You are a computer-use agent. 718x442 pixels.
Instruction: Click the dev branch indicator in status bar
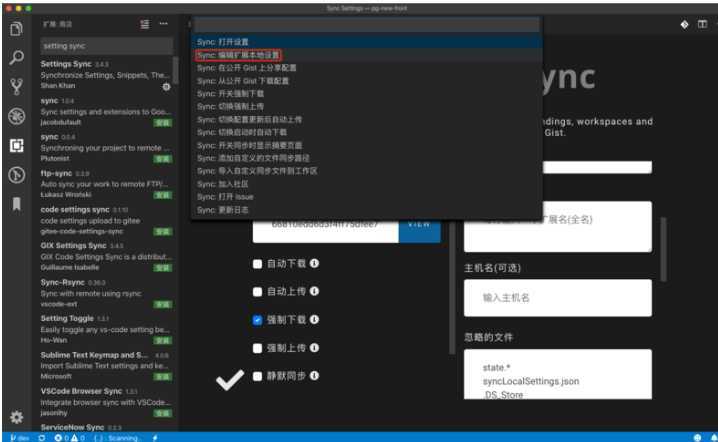coord(20,438)
